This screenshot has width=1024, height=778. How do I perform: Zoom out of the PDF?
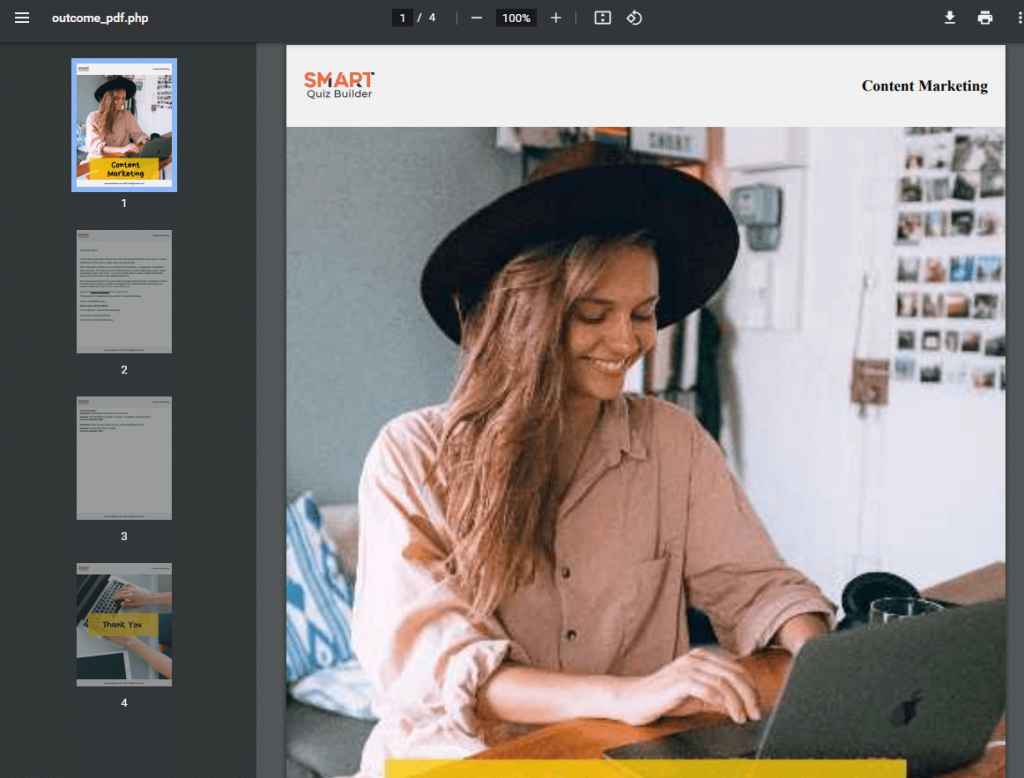click(476, 17)
